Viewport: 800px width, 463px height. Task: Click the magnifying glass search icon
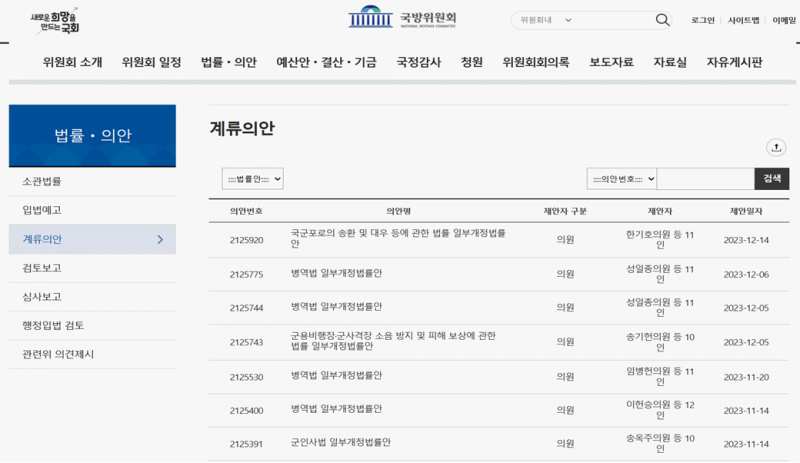point(662,20)
